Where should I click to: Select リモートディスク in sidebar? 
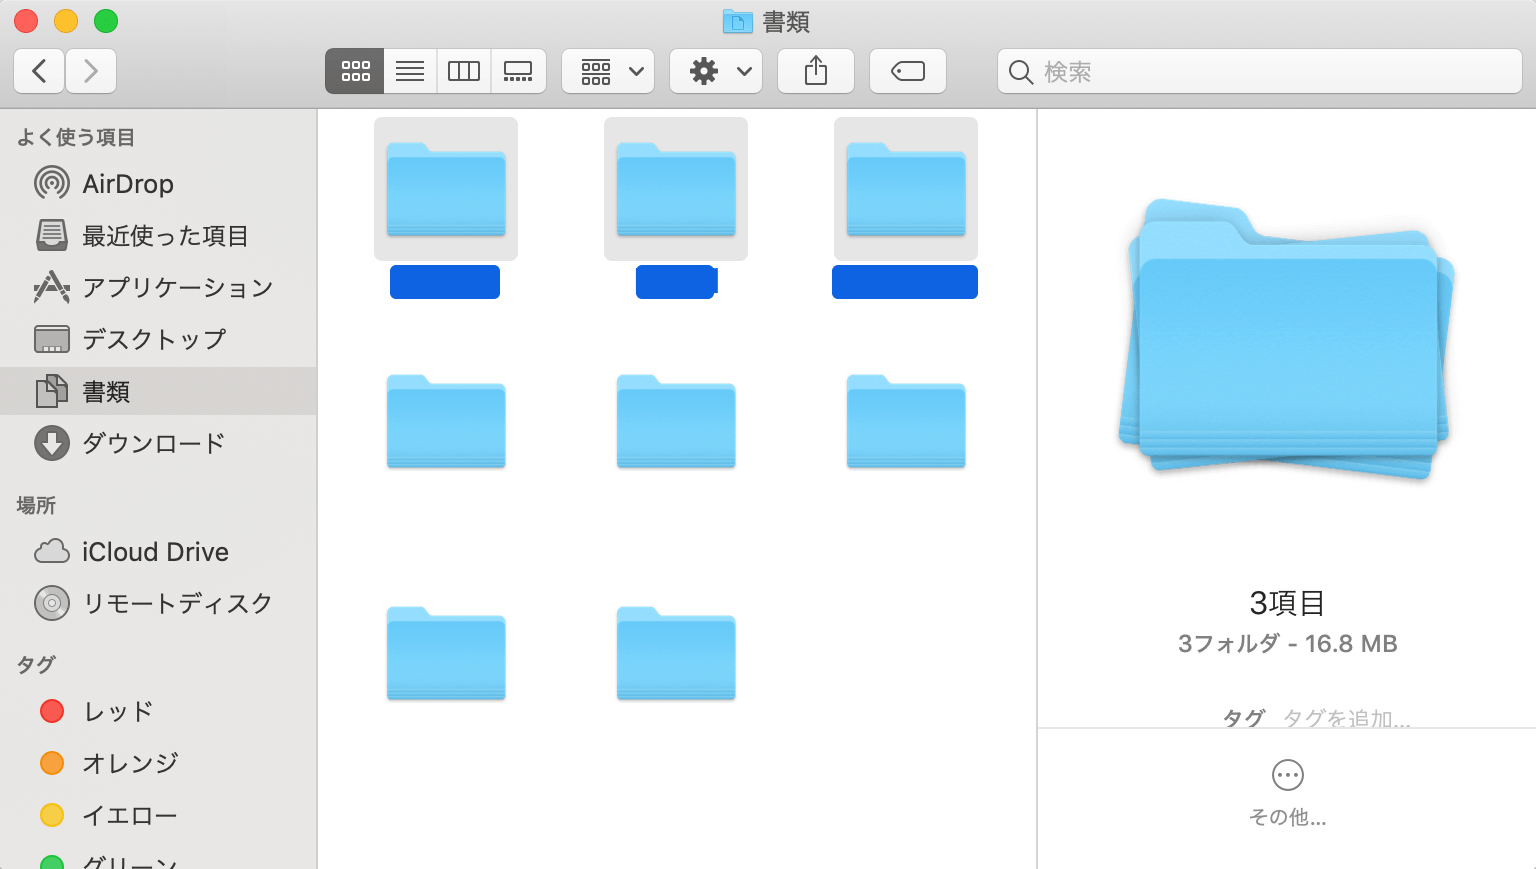click(x=177, y=604)
